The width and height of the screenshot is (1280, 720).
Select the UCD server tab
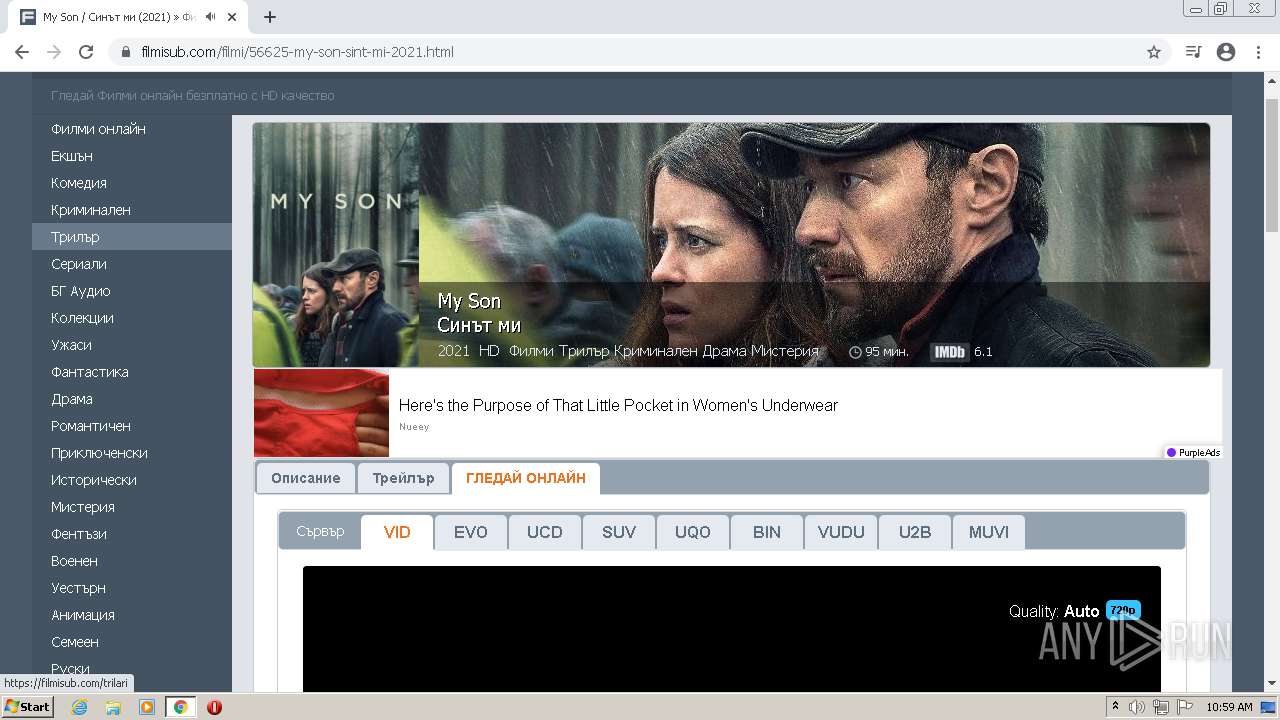545,532
